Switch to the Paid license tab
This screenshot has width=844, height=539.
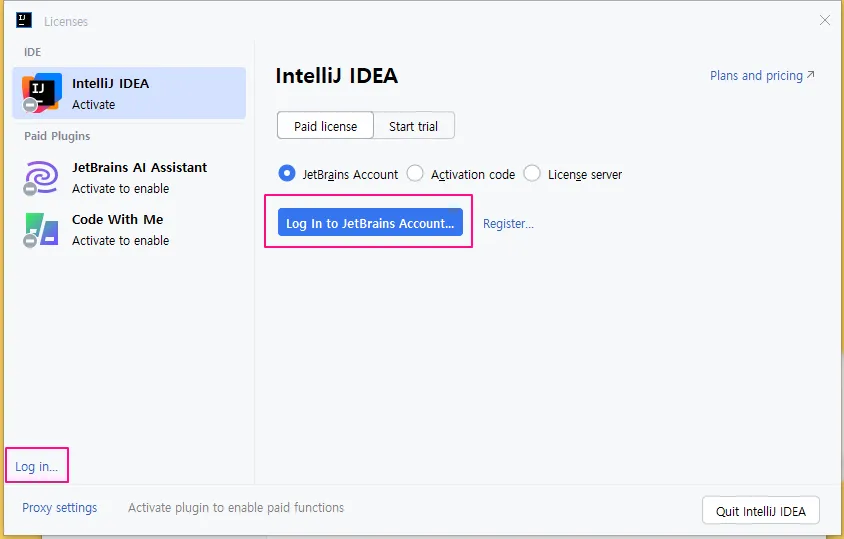tap(325, 125)
